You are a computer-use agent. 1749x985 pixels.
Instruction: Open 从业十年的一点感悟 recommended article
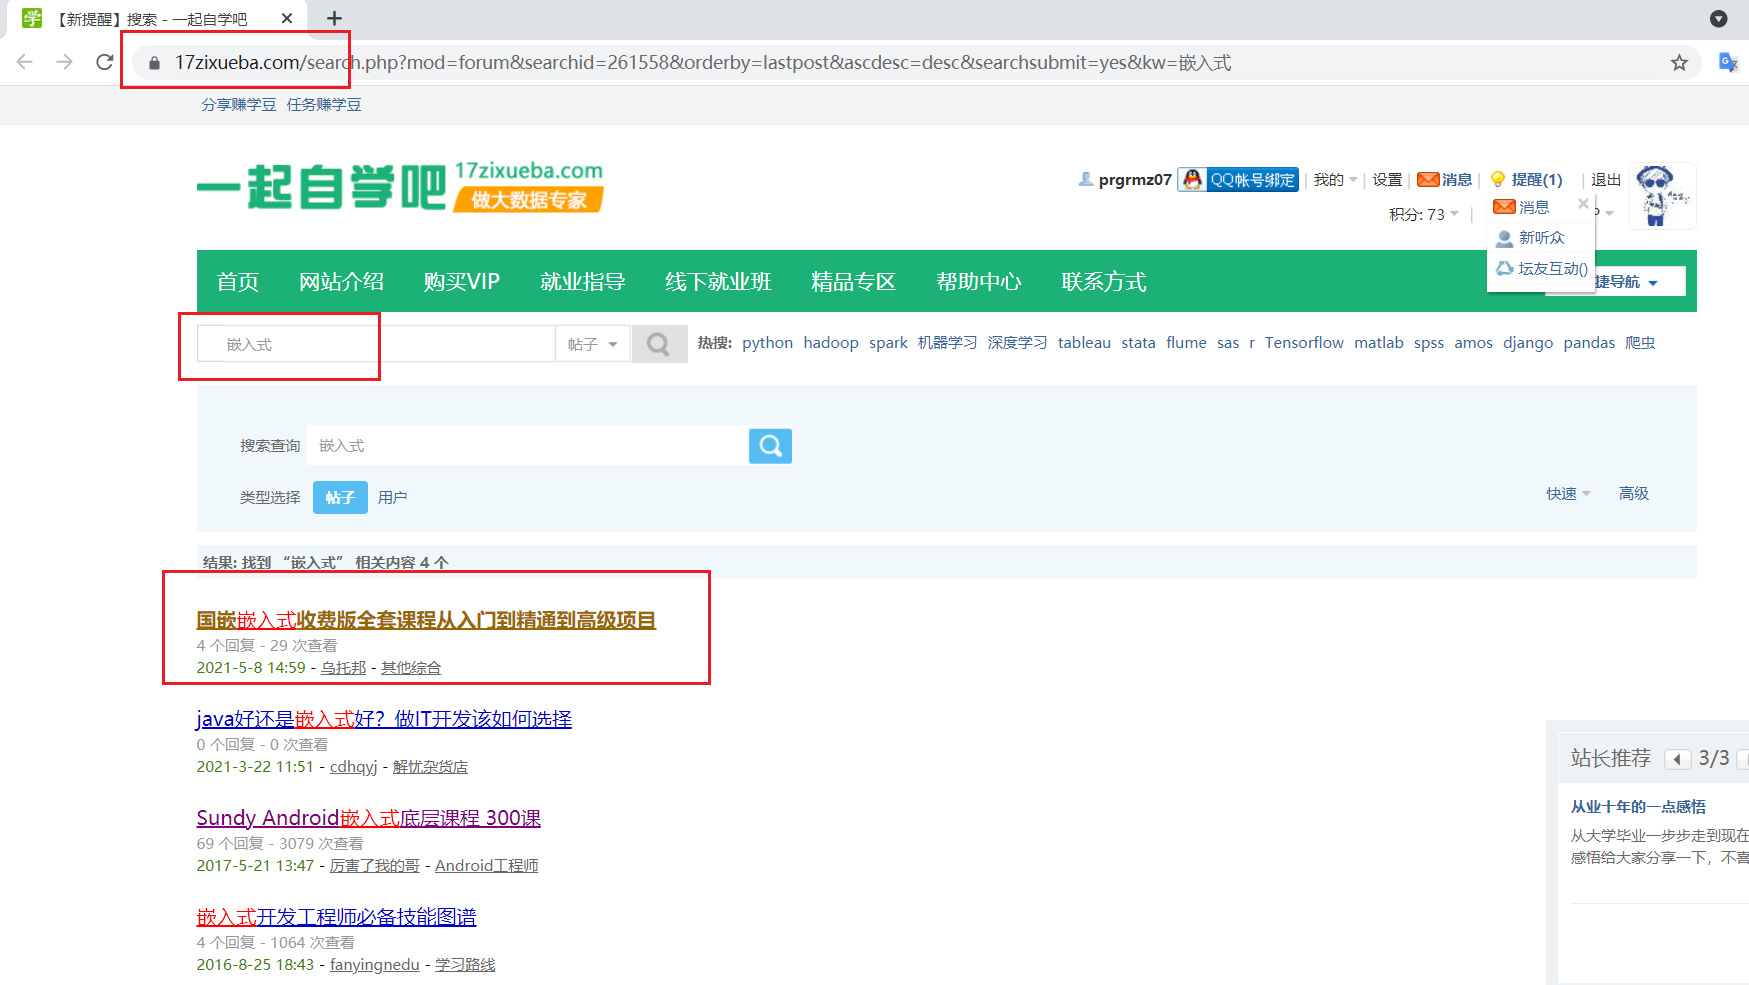click(x=1638, y=807)
